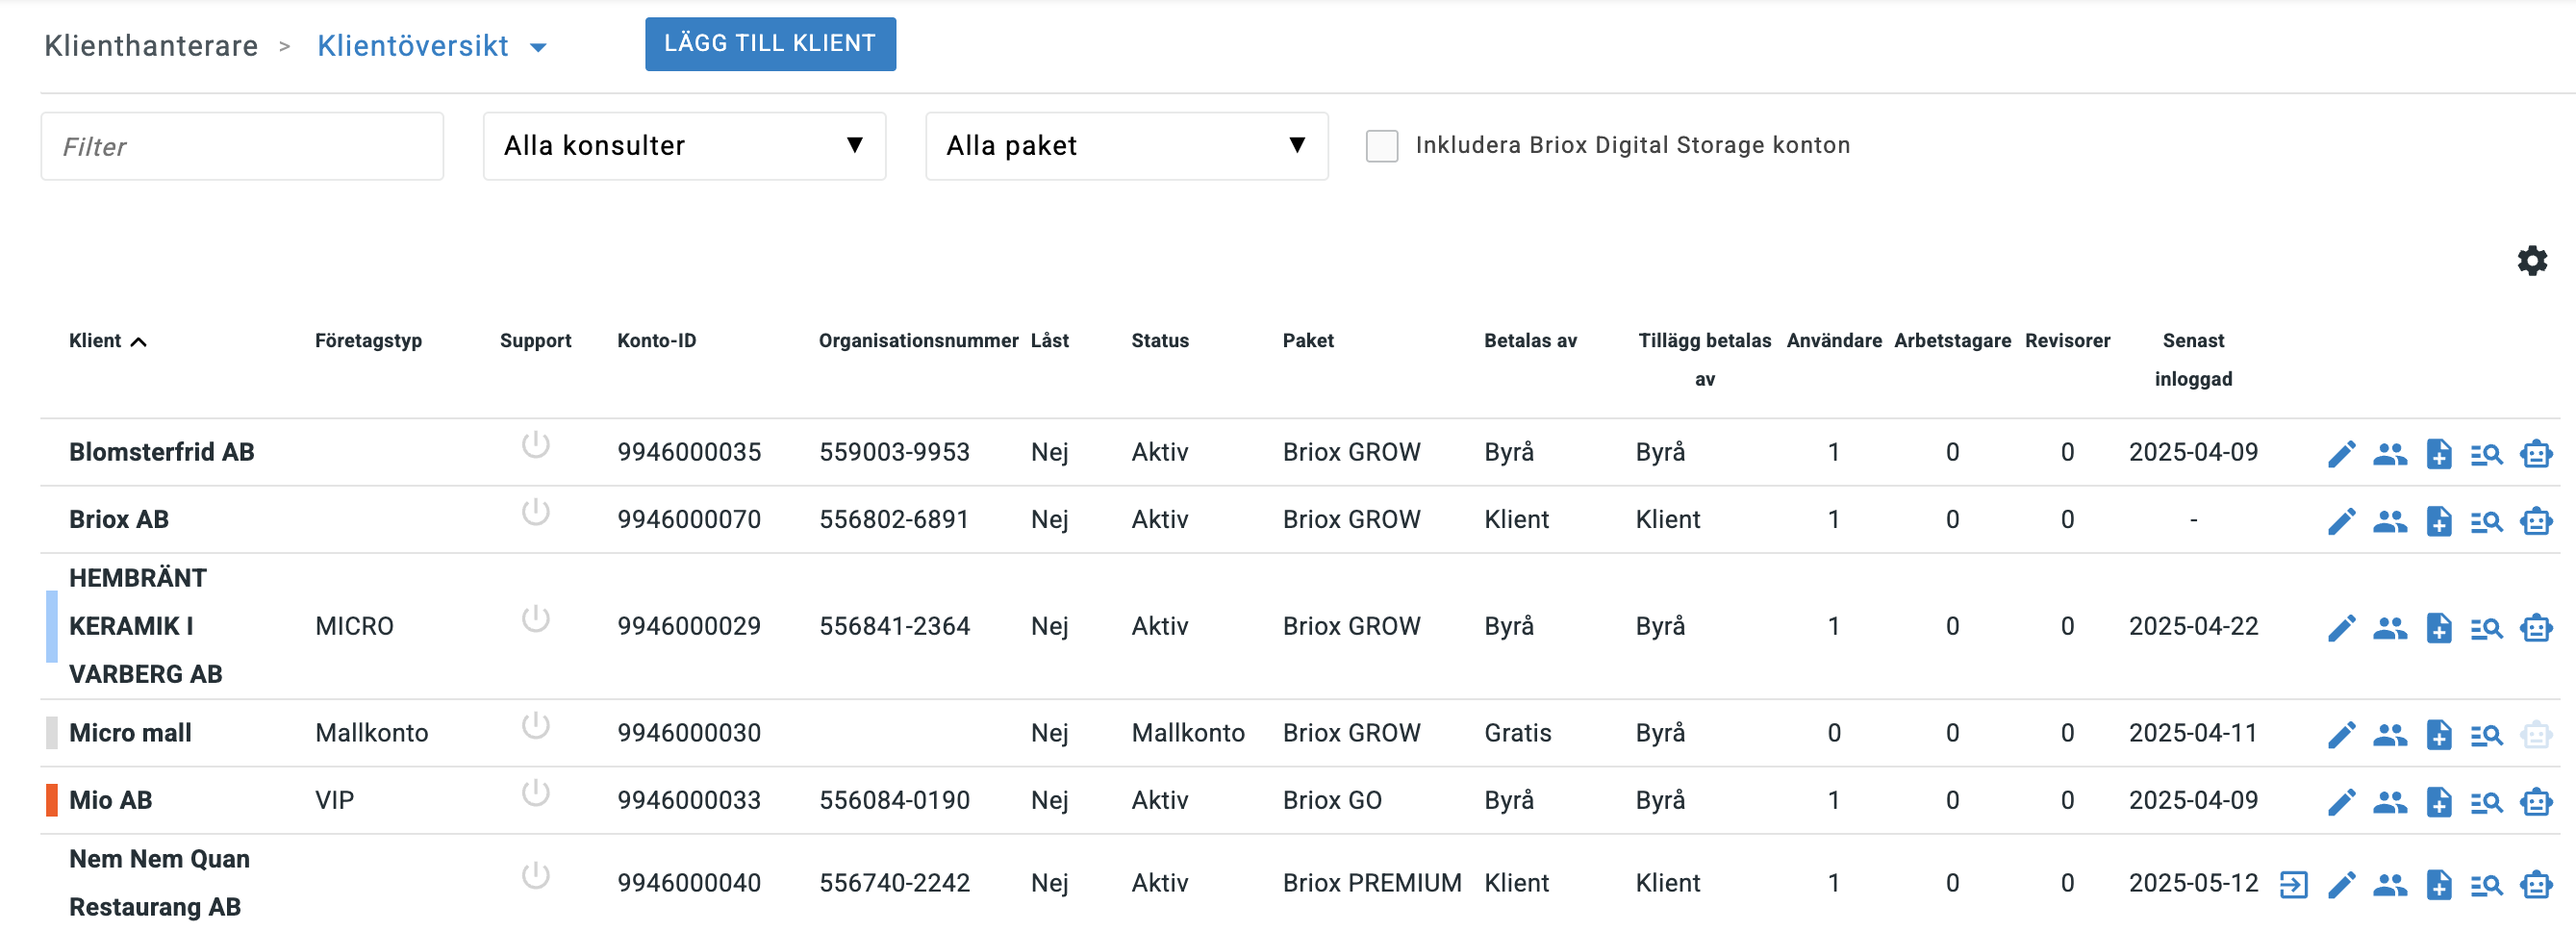Click robot icon in Briox AB row
This screenshot has width=2576, height=931.
pyautogui.click(x=2536, y=522)
